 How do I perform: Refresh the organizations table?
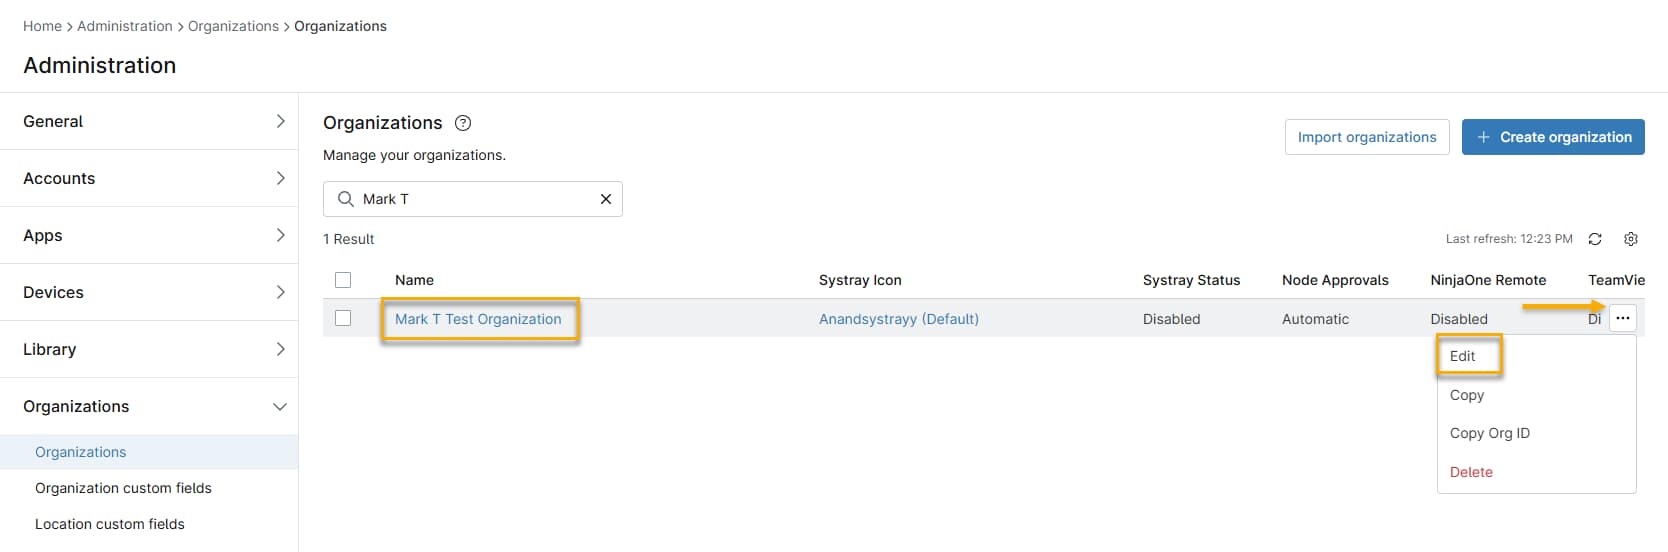pos(1595,239)
